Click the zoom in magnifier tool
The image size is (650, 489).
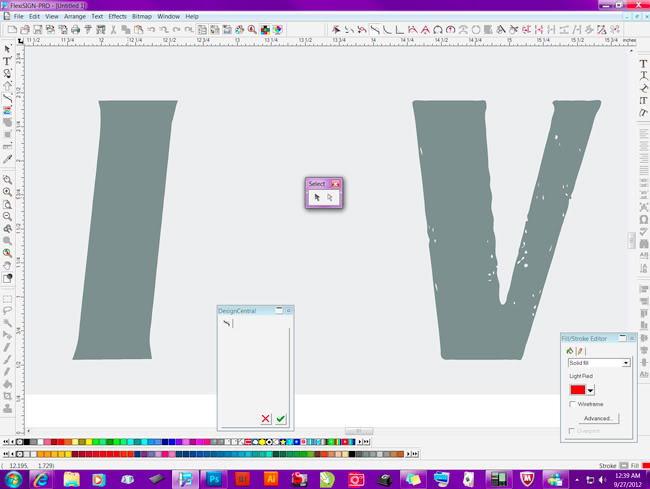pos(7,192)
